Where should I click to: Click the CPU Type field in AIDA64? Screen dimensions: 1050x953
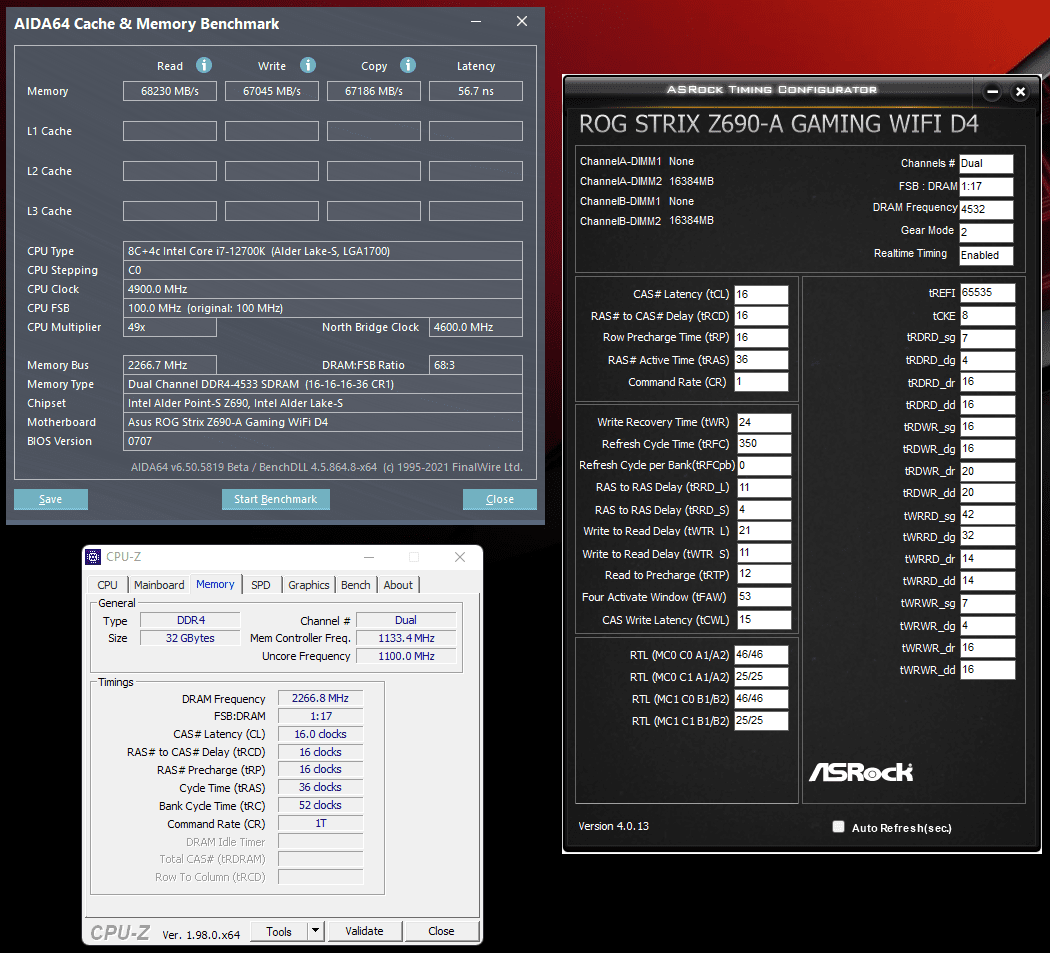(323, 251)
